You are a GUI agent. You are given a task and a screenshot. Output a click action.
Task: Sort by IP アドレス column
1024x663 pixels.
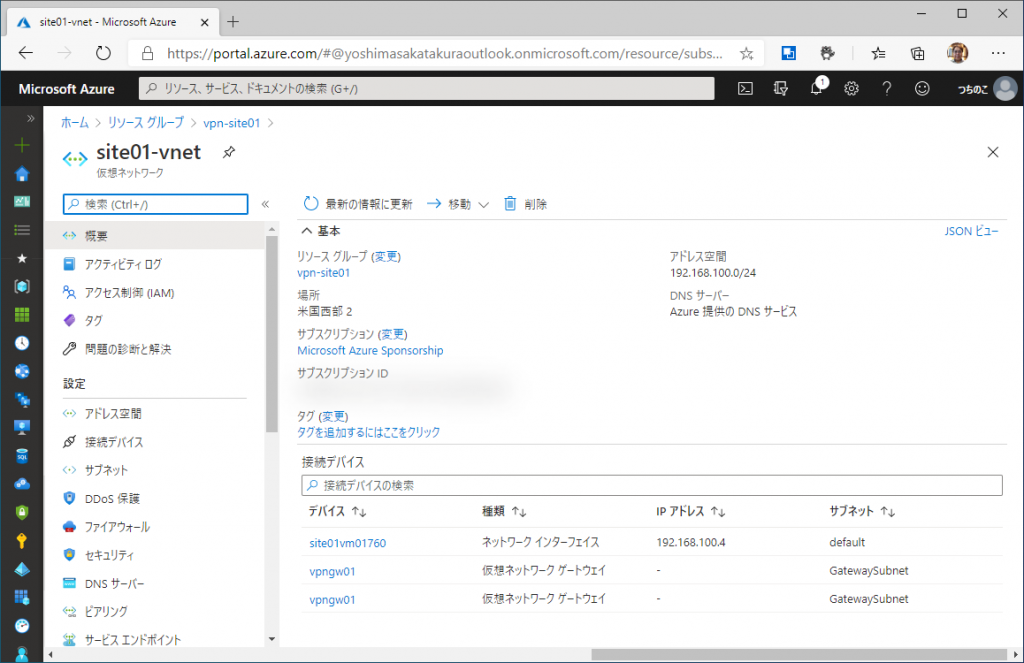[x=691, y=511]
